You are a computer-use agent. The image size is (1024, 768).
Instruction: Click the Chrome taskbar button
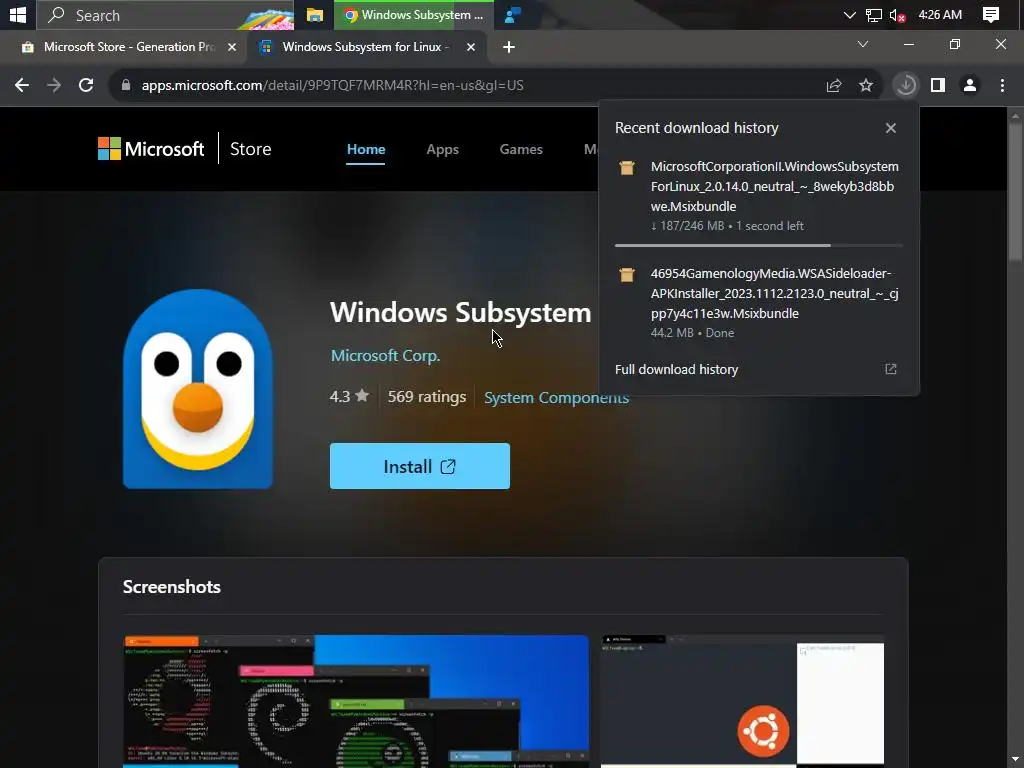(x=413, y=15)
